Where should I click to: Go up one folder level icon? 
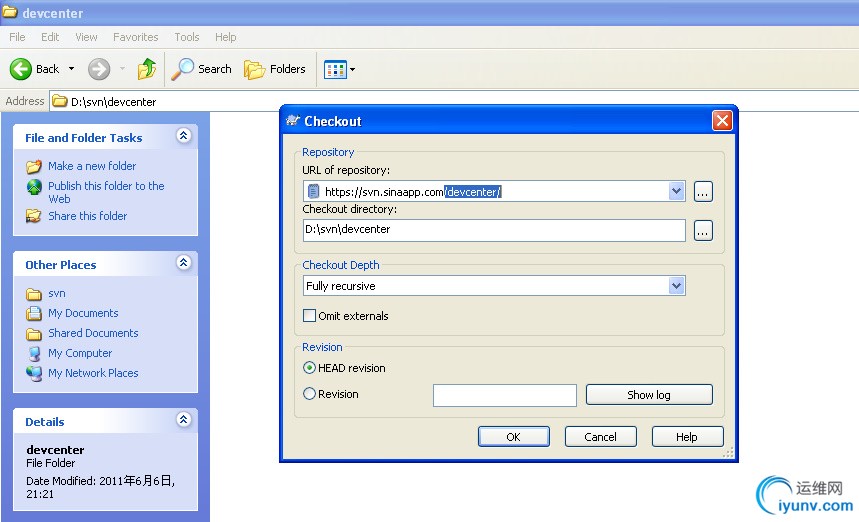[147, 69]
